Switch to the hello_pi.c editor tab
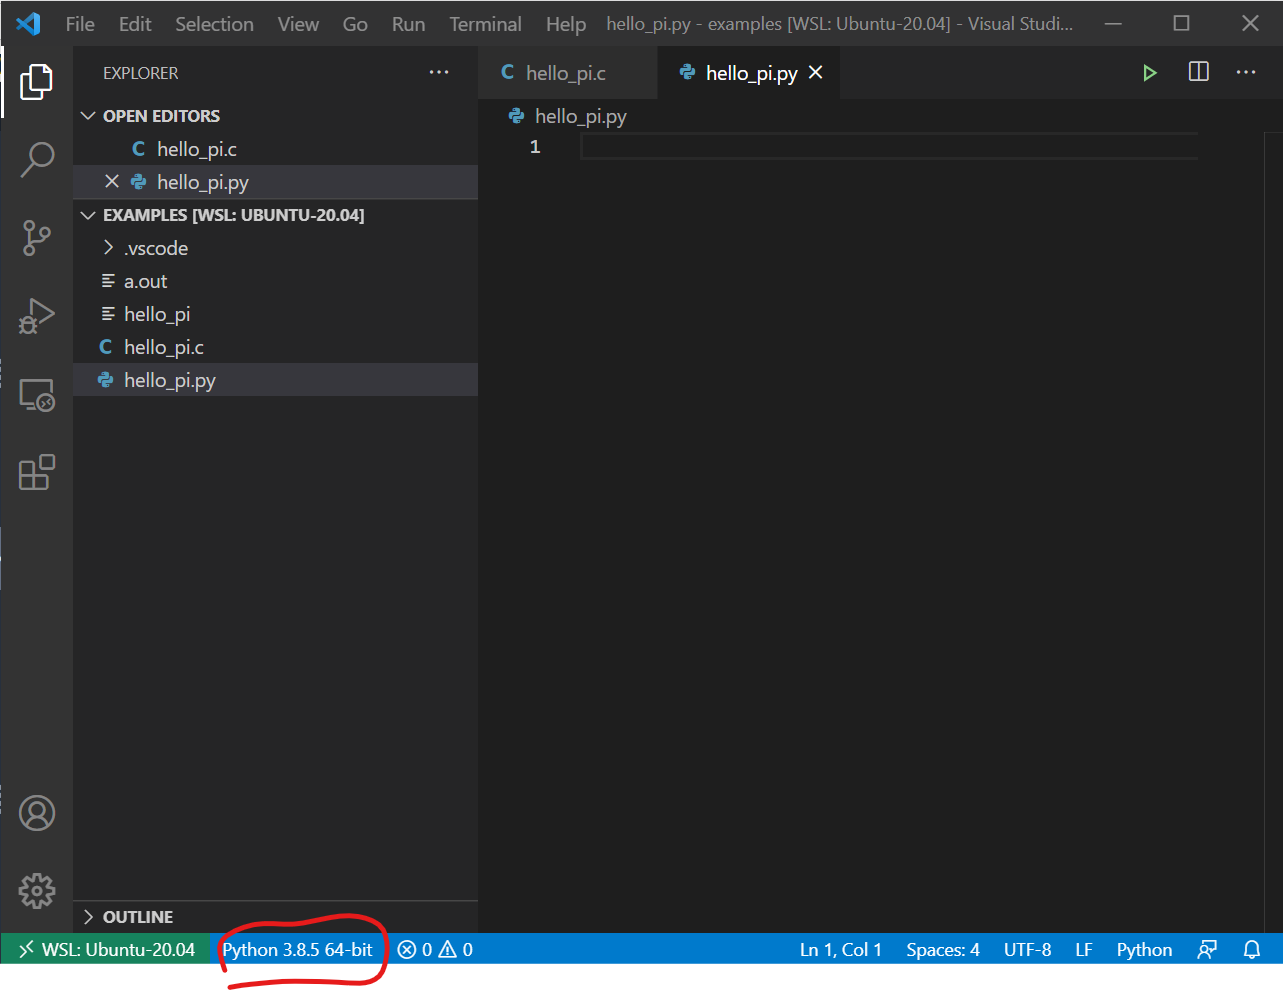 tap(568, 73)
